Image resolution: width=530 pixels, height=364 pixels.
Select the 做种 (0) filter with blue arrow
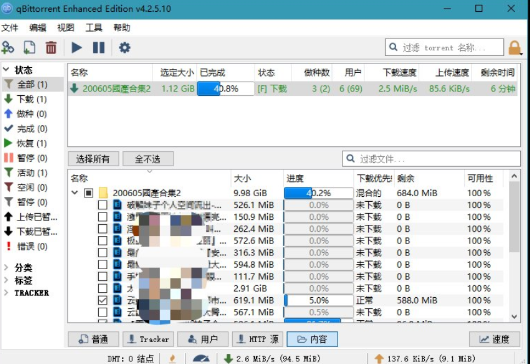click(33, 114)
